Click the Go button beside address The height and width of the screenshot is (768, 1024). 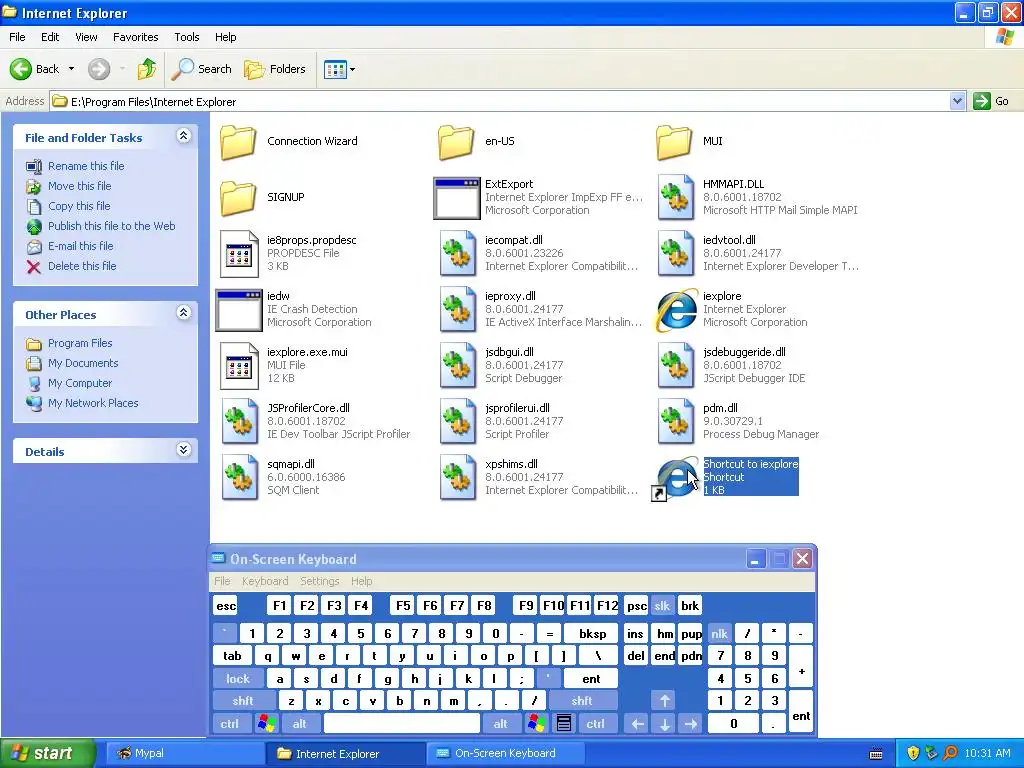pyautogui.click(x=991, y=101)
